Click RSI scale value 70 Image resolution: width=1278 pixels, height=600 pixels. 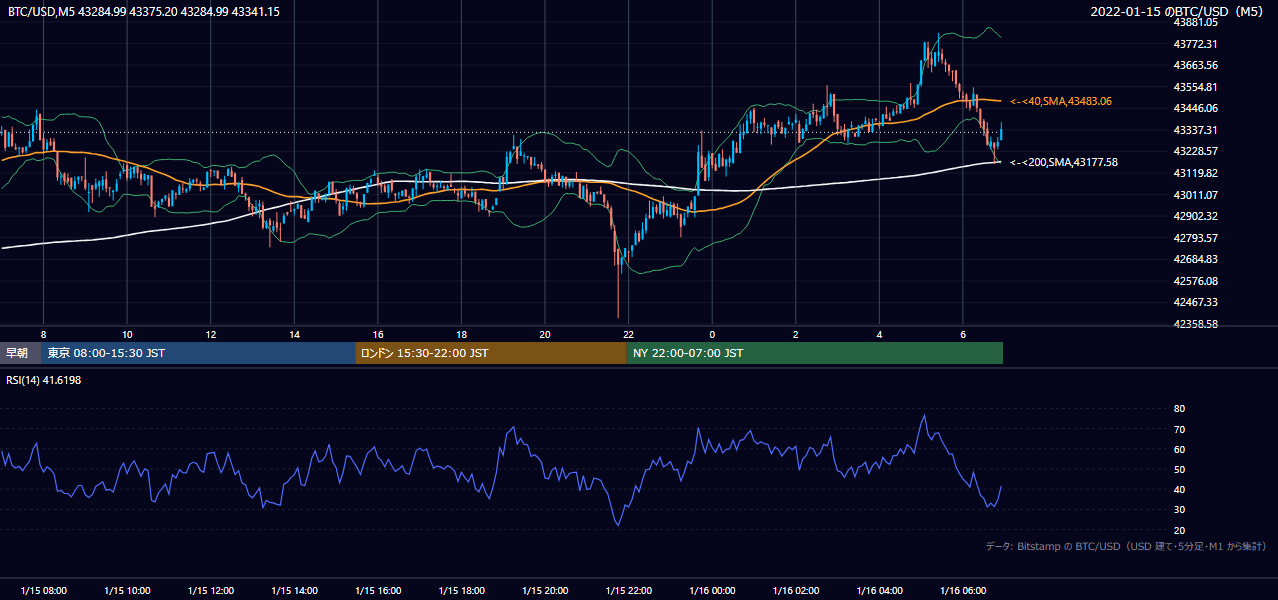pos(1179,429)
